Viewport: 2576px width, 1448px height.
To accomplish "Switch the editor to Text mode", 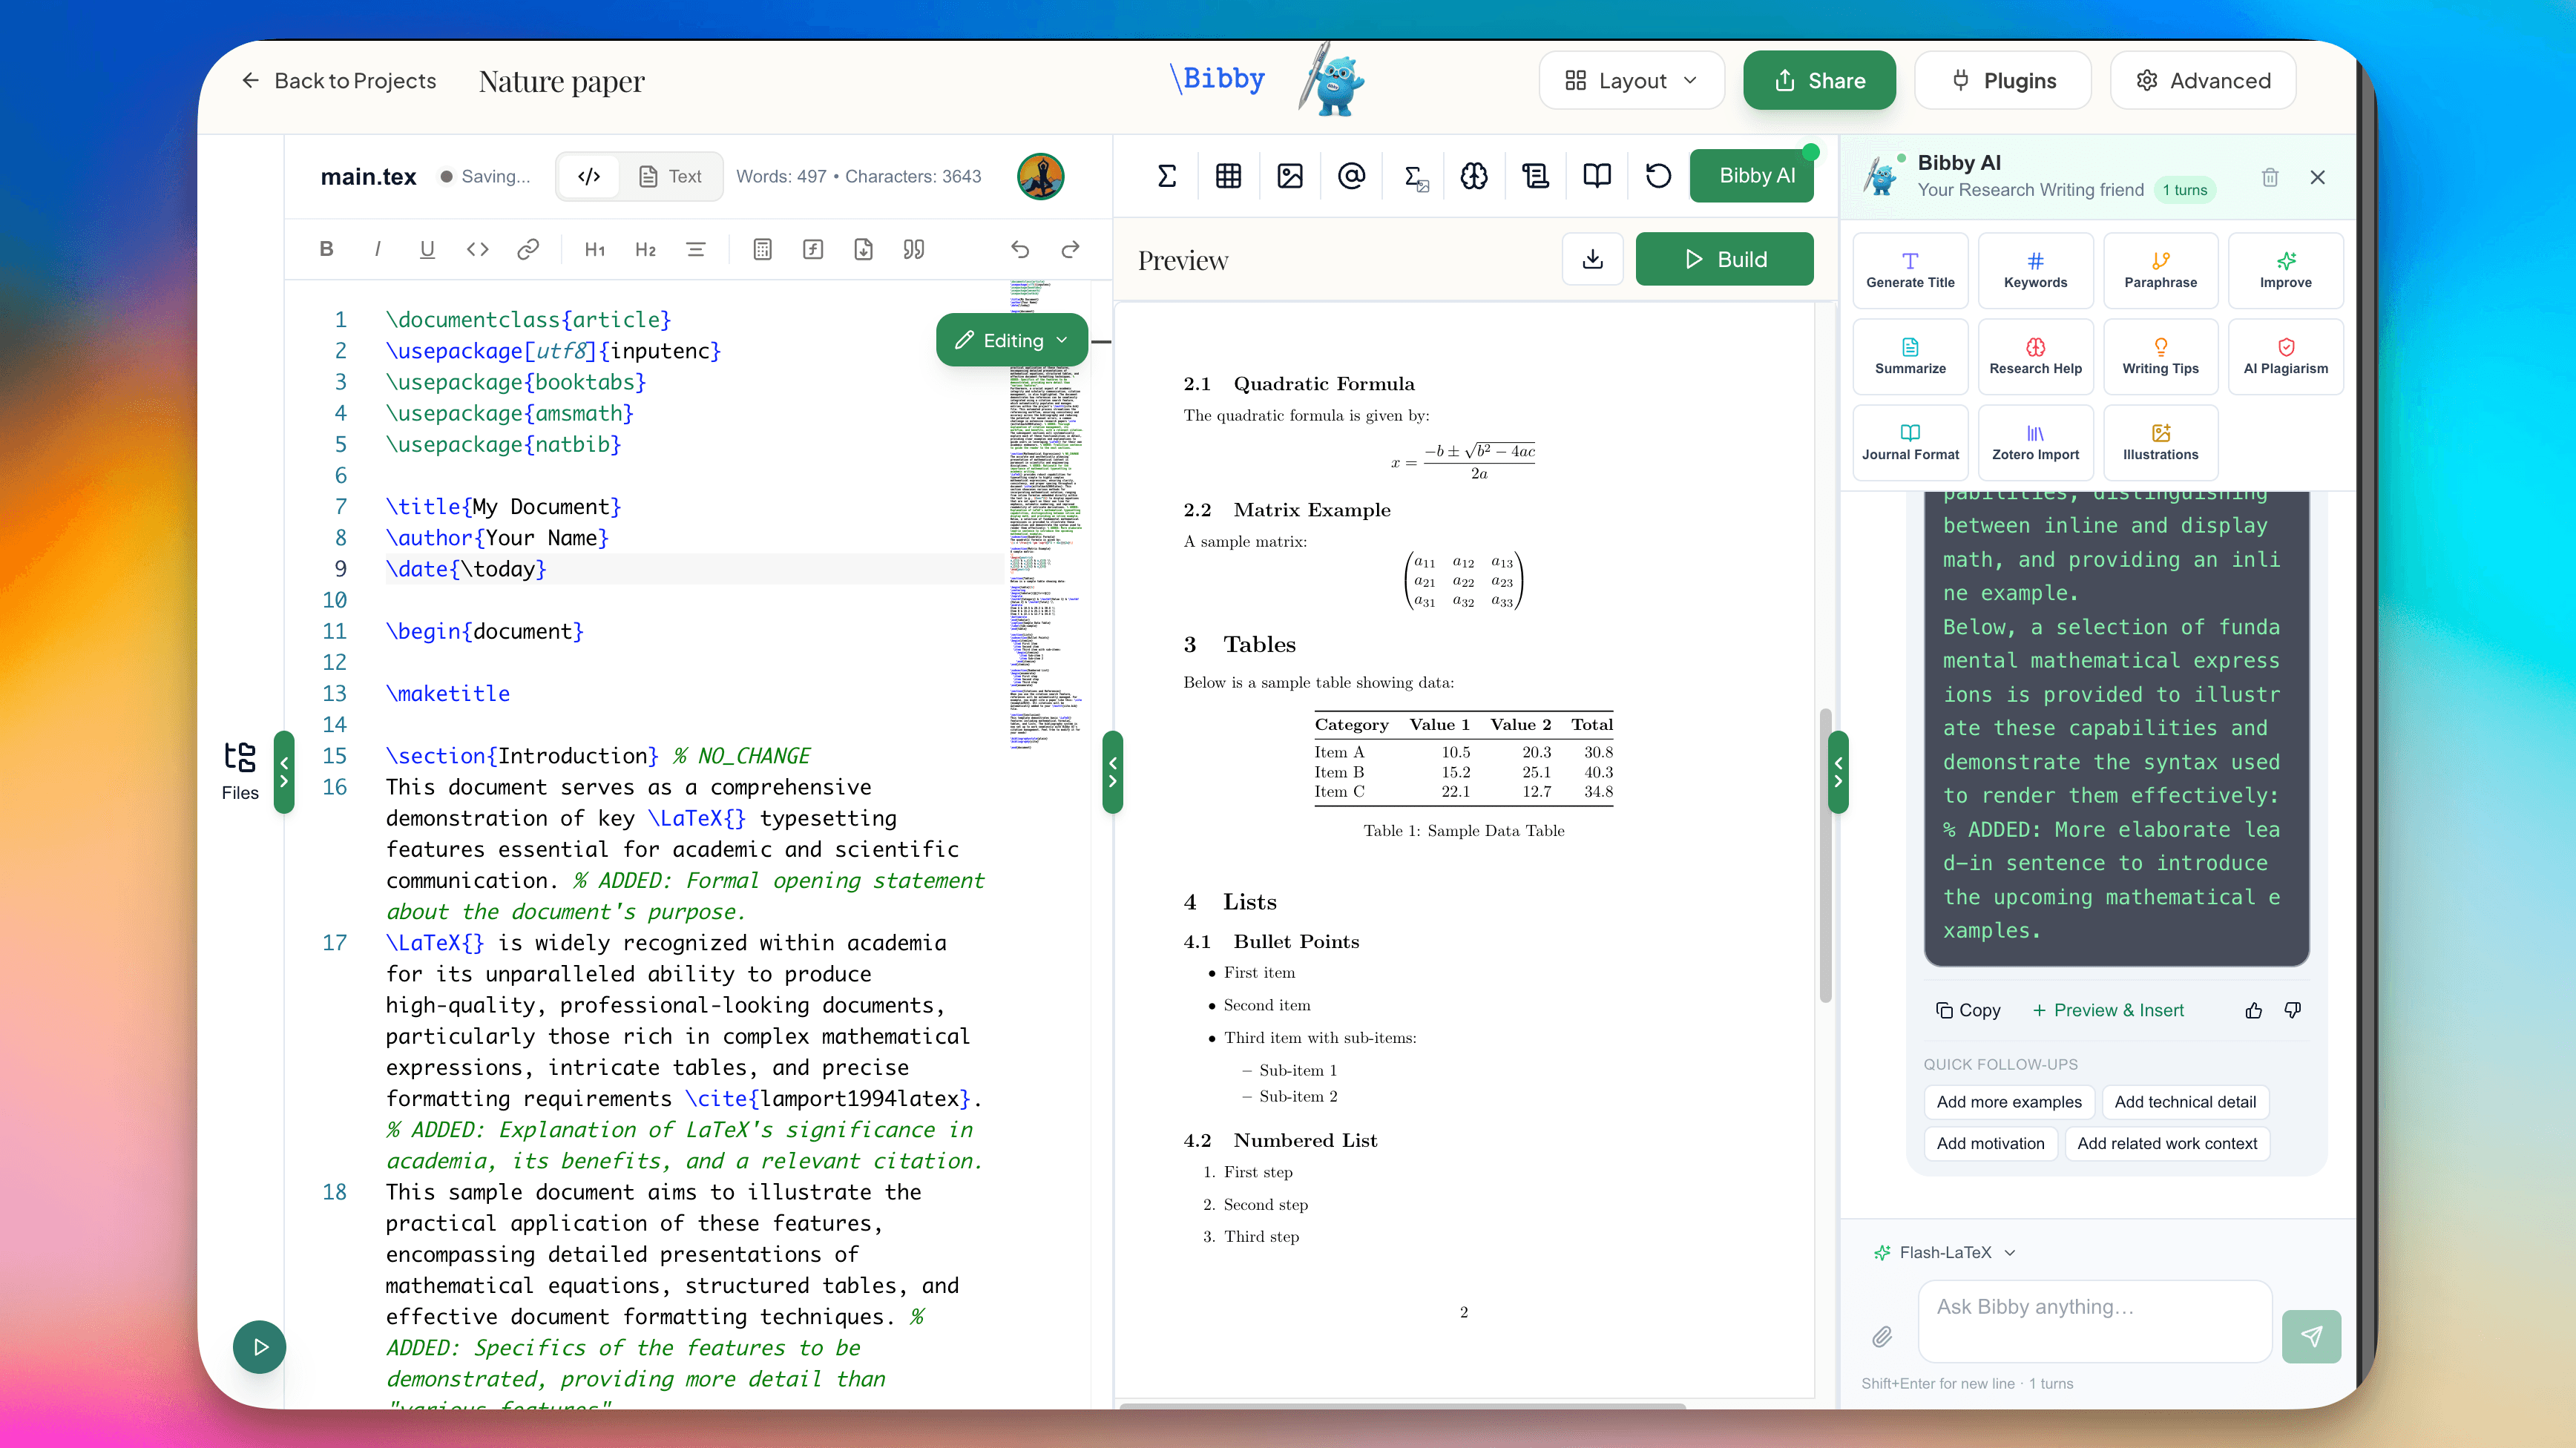I will coord(670,176).
